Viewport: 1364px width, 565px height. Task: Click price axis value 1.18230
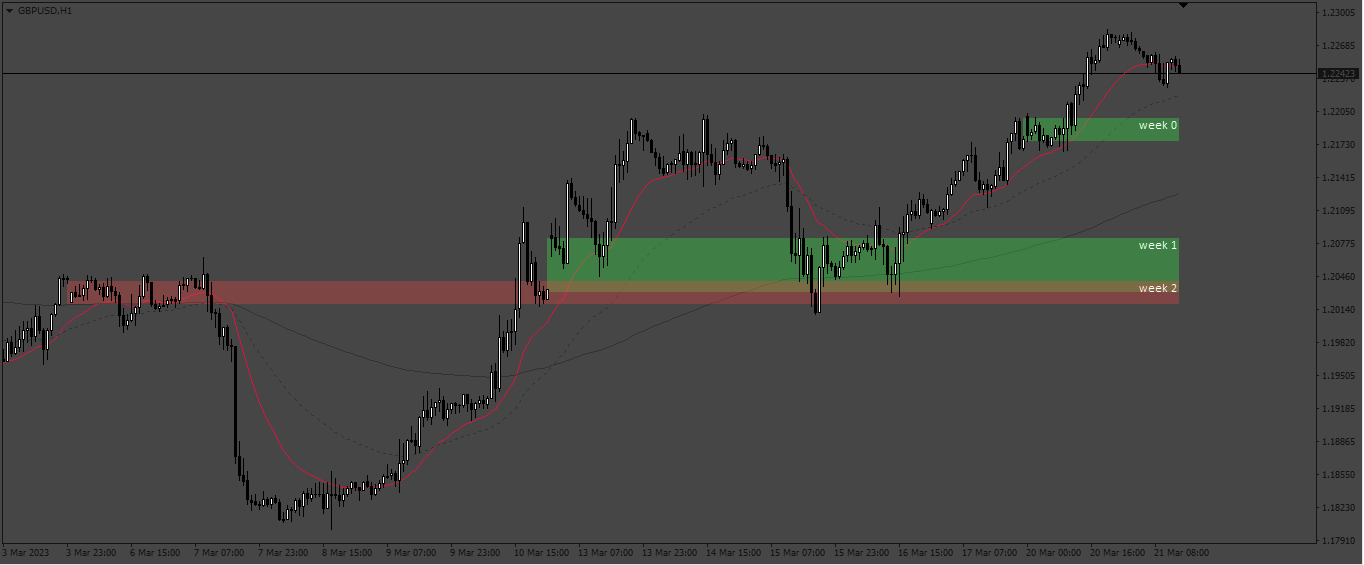1338,507
